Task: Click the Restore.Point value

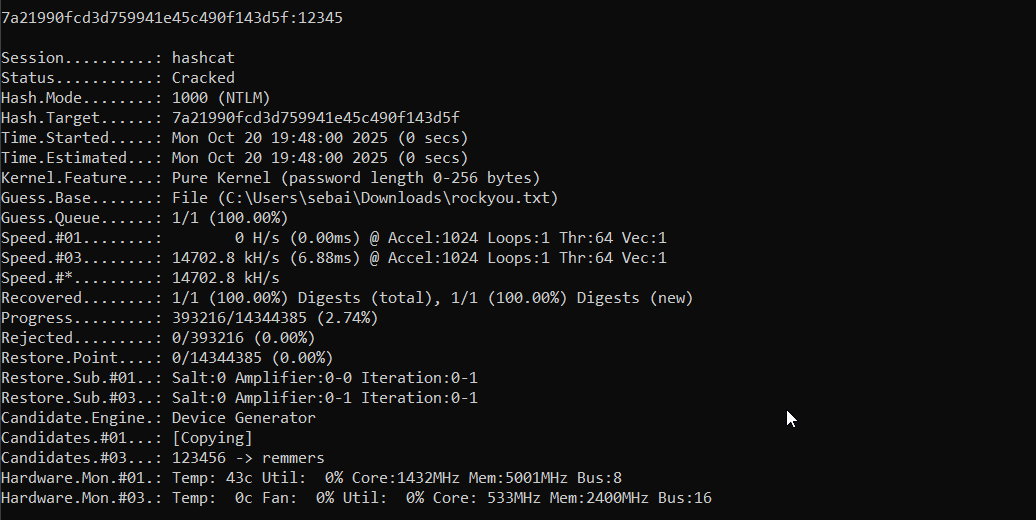Action: click(252, 357)
